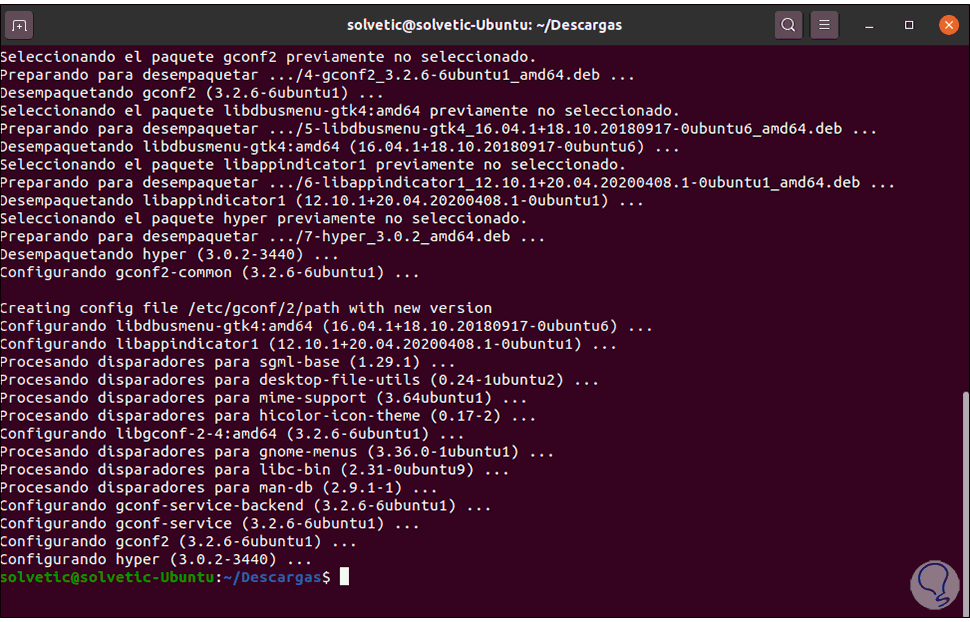The image size is (970, 622).
Task: Click the 'Configurando gconf2-common' line
Action: [210, 272]
